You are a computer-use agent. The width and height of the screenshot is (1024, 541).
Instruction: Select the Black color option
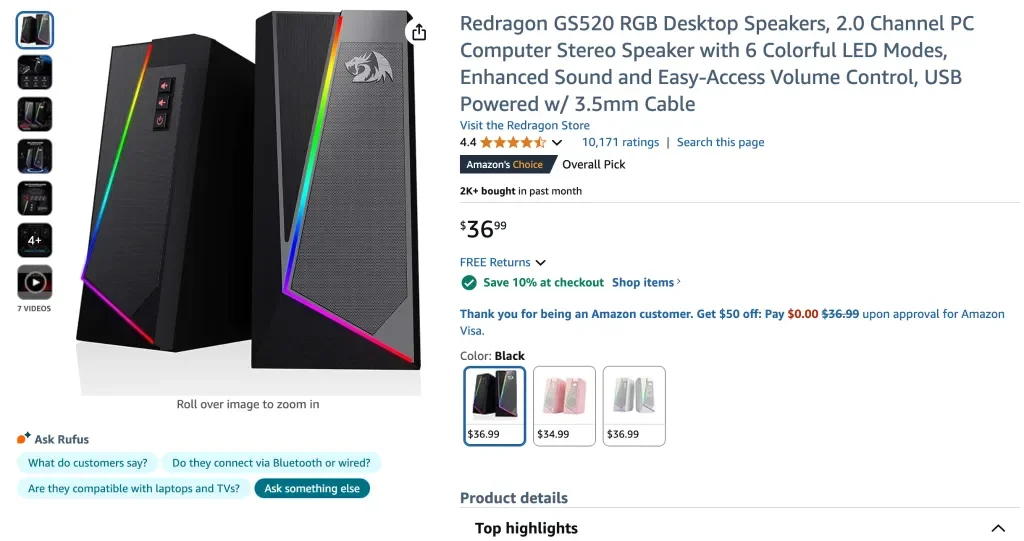click(x=495, y=405)
